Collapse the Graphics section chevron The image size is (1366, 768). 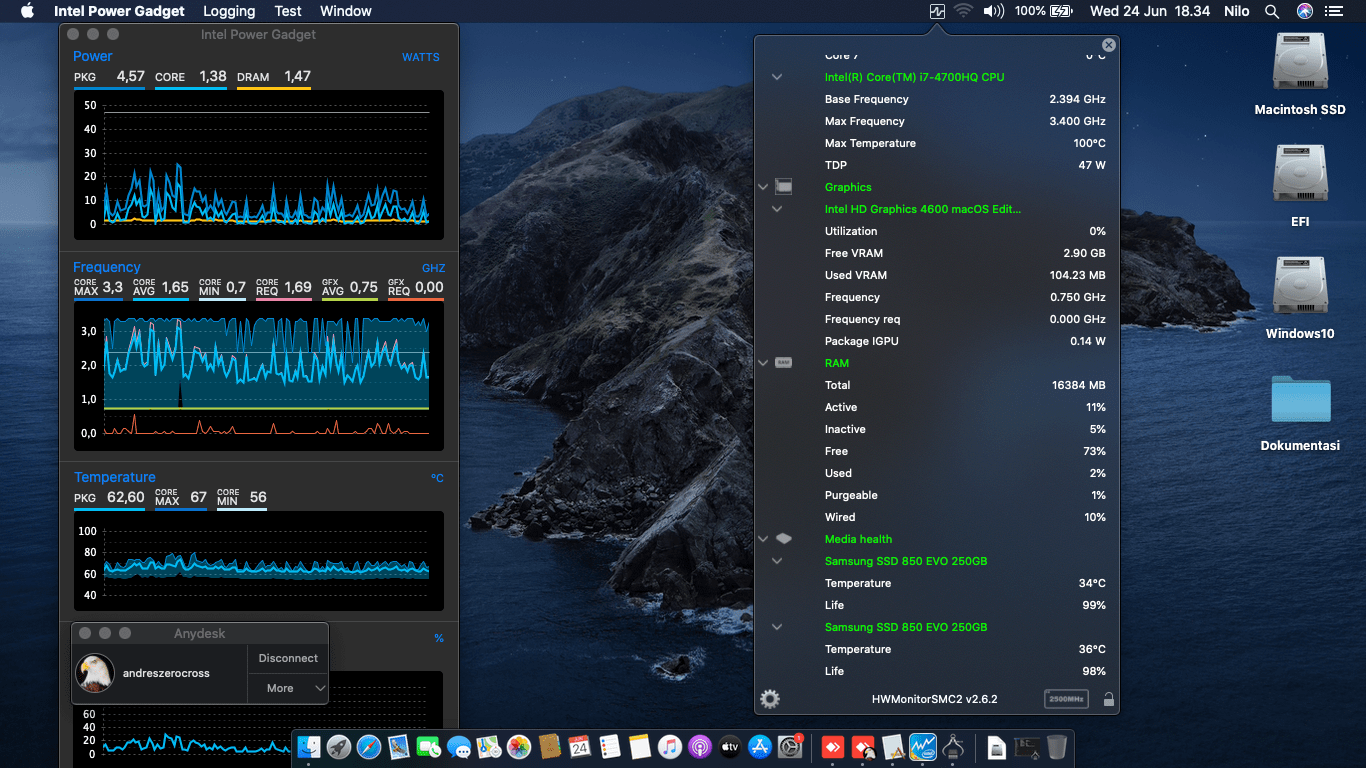[x=763, y=187]
